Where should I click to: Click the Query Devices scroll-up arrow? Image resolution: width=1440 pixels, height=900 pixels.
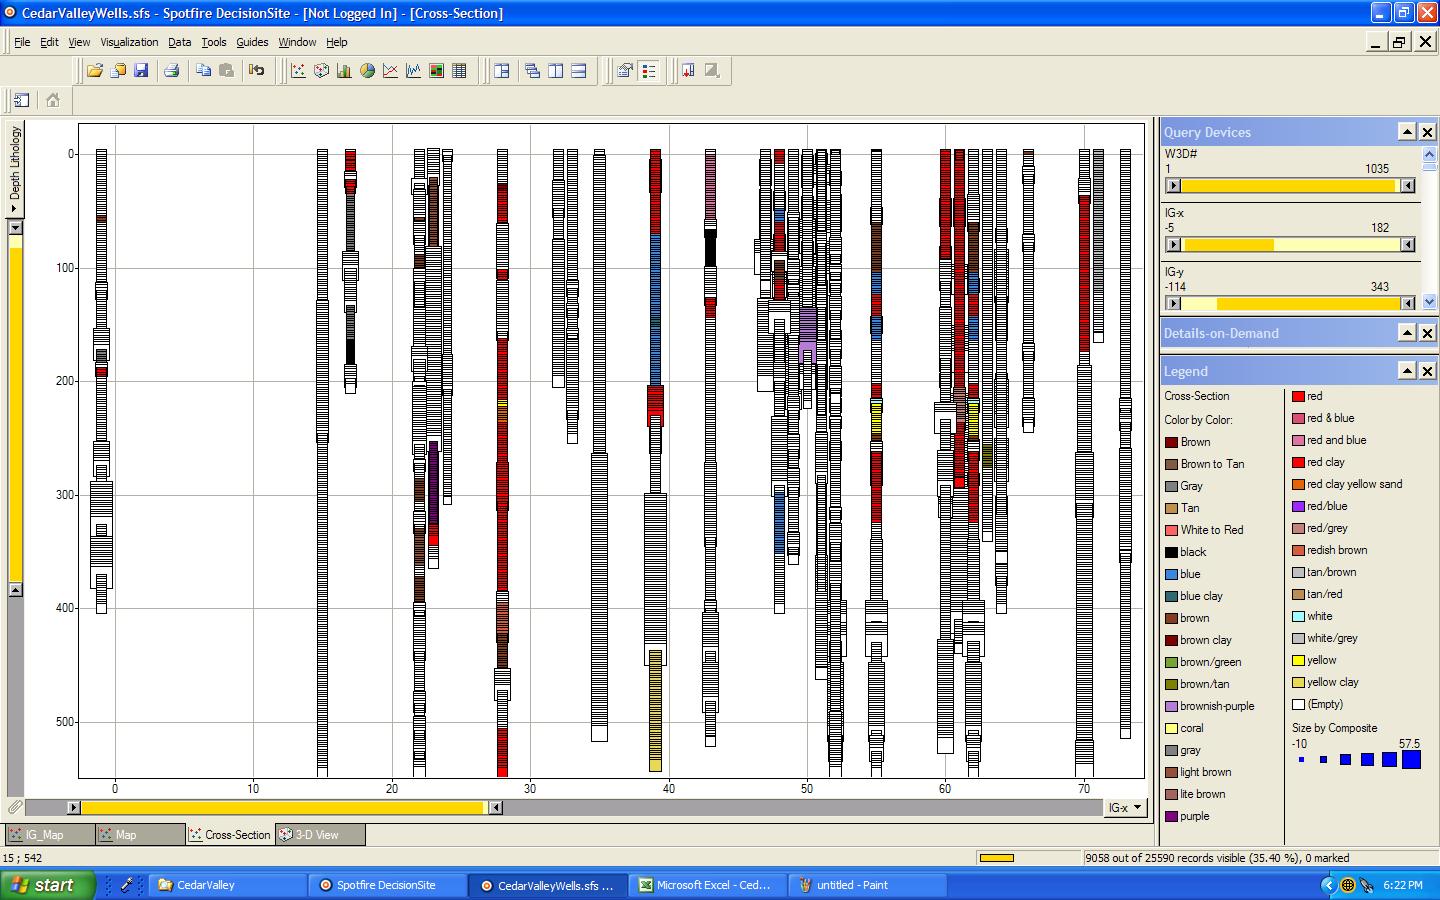(1428, 155)
